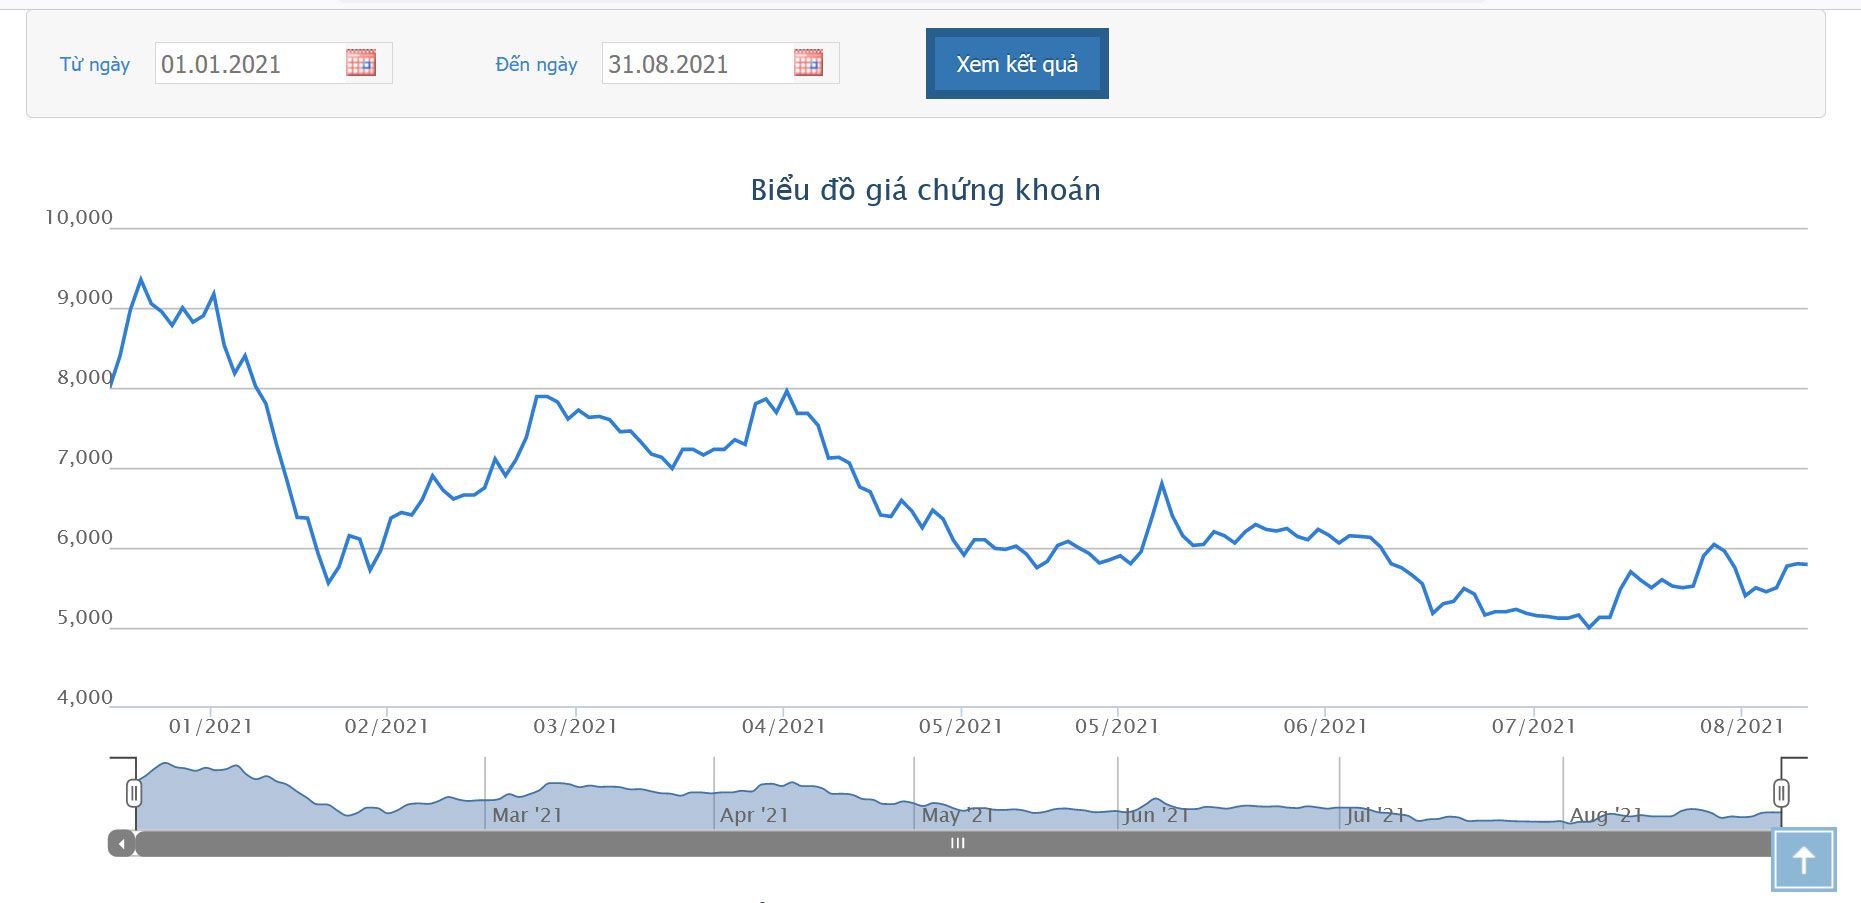The height and width of the screenshot is (903, 1861).
Task: Click the scroll-to-top arrow icon
Action: click(x=1804, y=859)
